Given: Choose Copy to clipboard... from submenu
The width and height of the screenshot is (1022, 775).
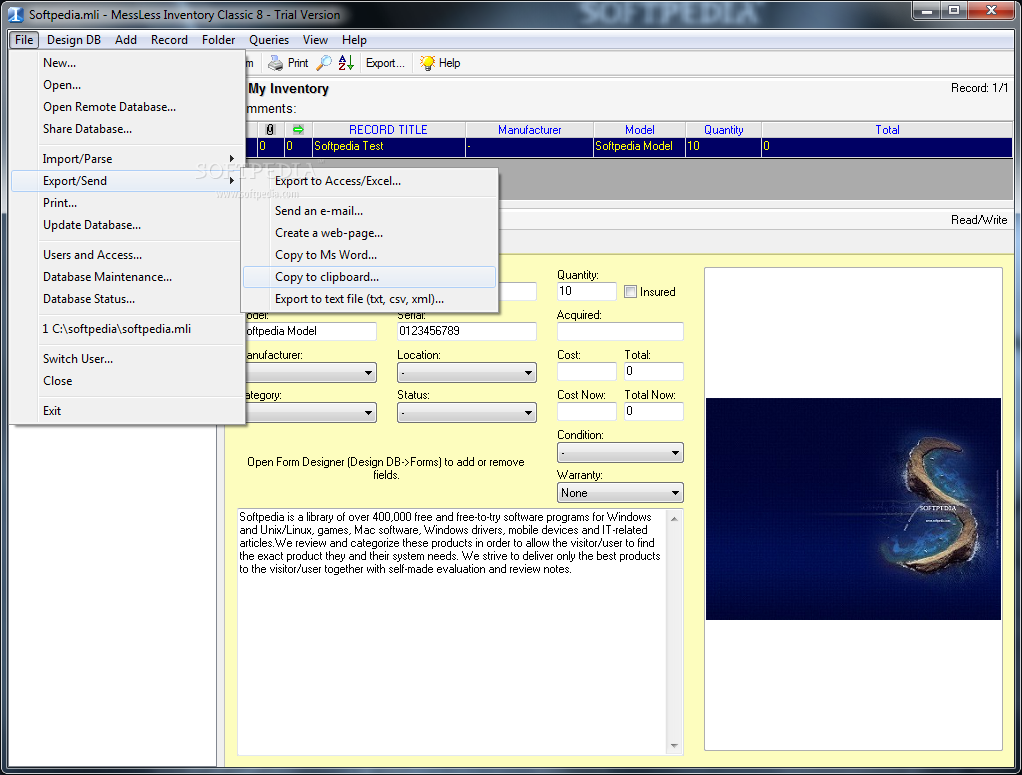Looking at the screenshot, I should coord(369,277).
